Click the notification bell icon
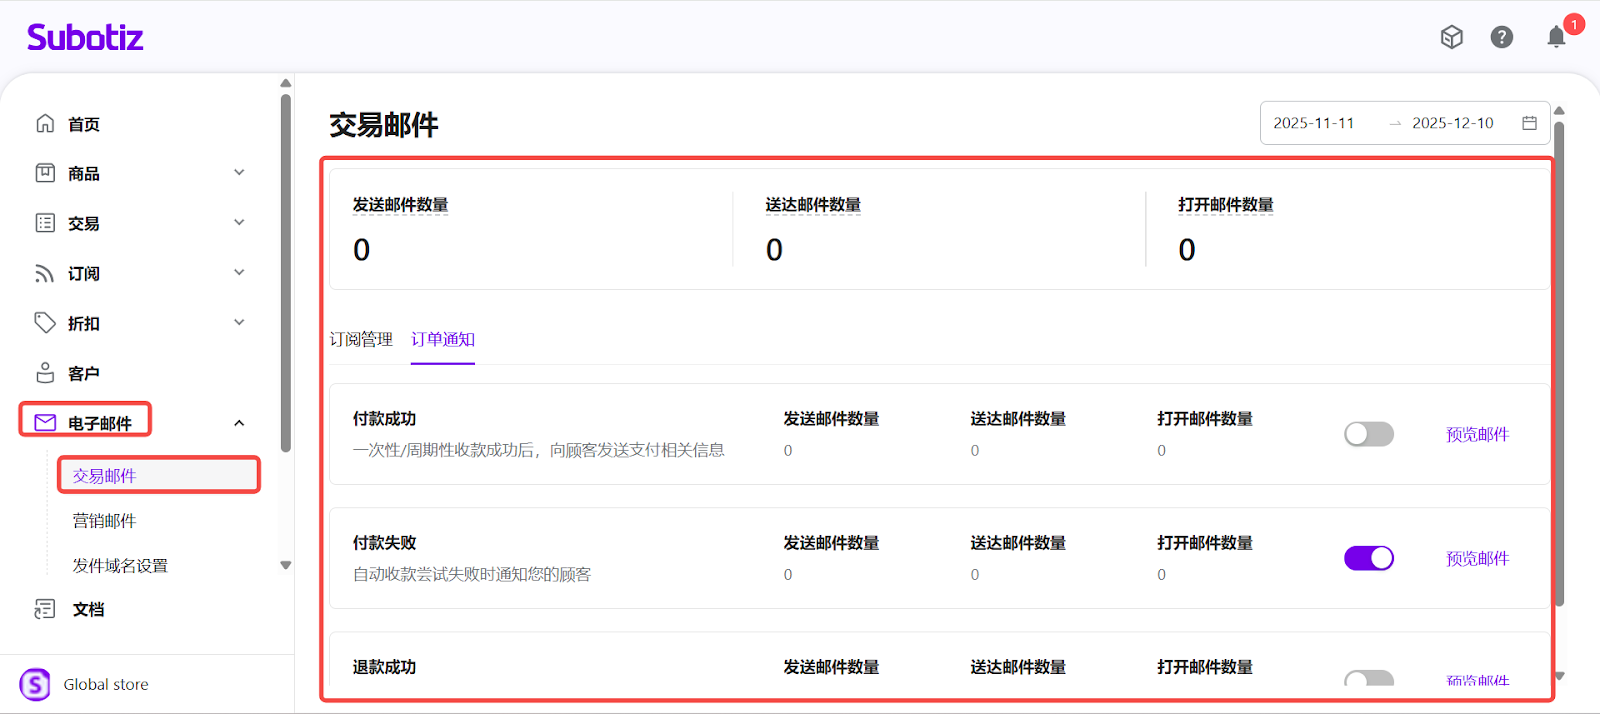1600x714 pixels. 1556,38
